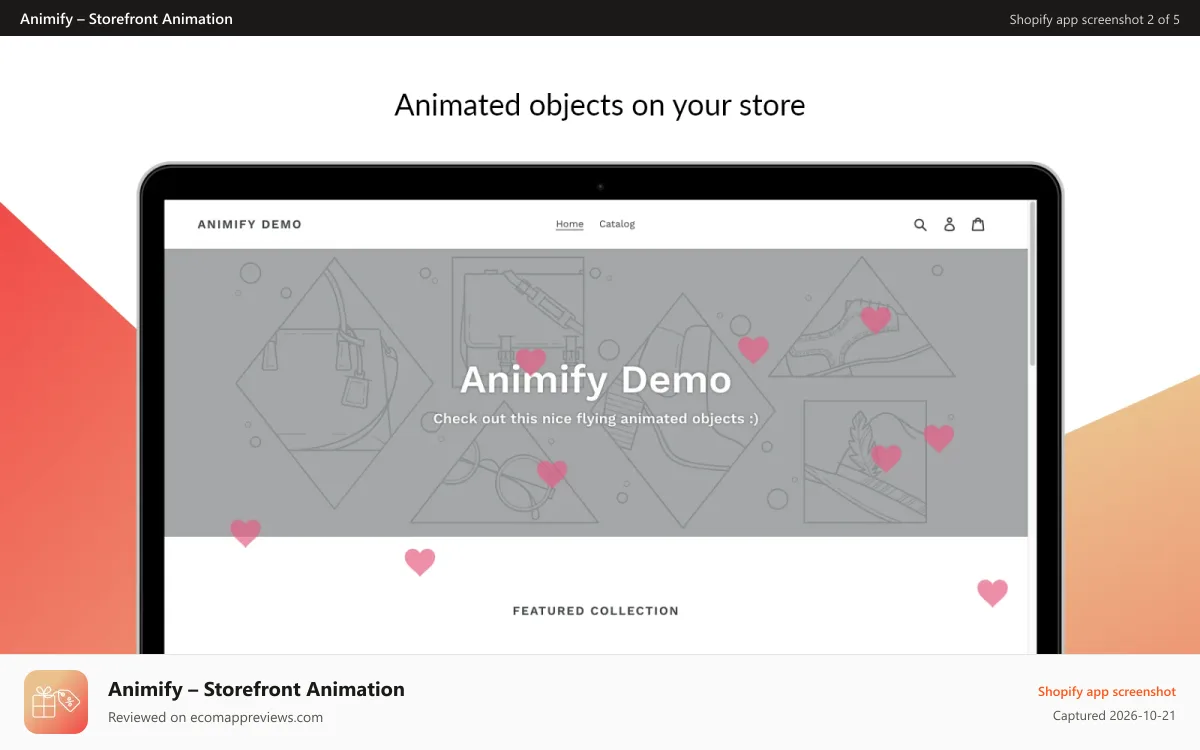Click 'Animated objects on your store' headline
1200x750 pixels.
600,105
